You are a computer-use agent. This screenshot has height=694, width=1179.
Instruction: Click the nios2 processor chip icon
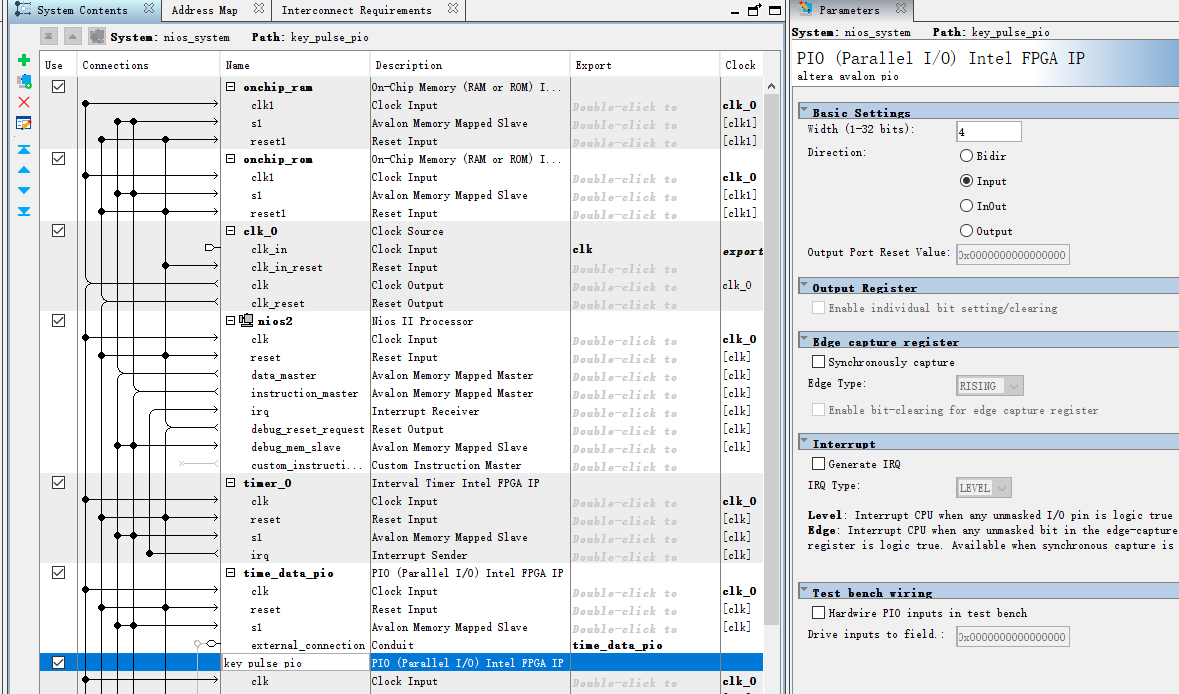(246, 320)
